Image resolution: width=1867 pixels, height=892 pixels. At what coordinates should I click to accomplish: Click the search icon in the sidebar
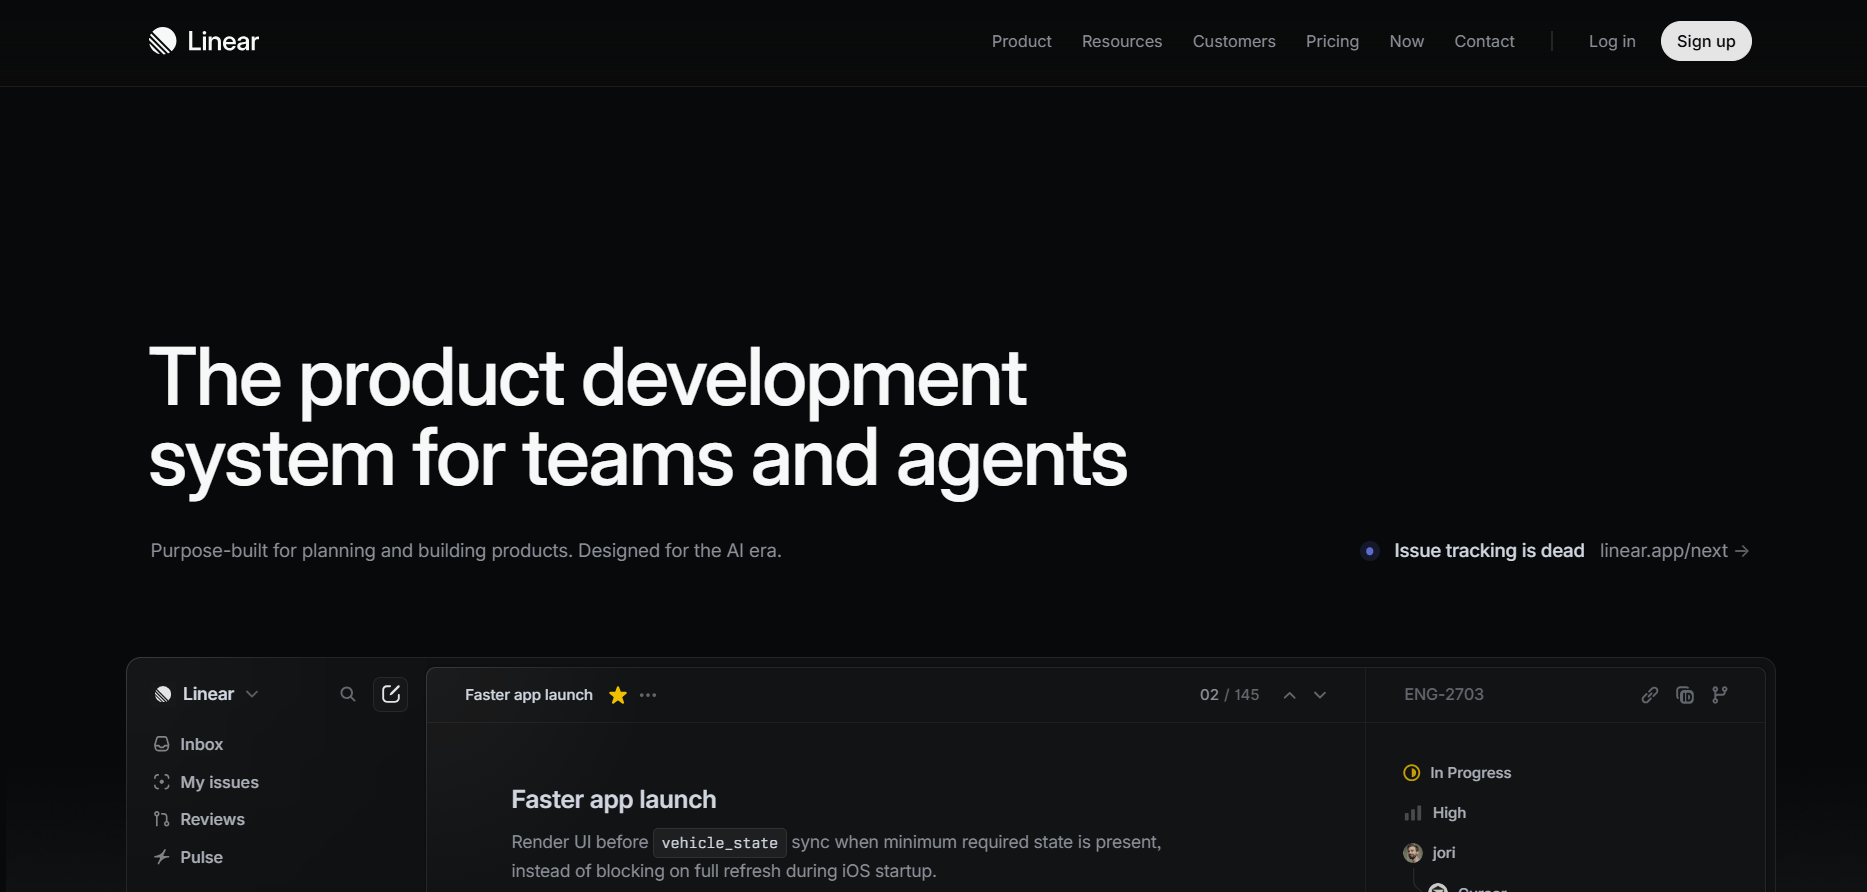coord(348,694)
